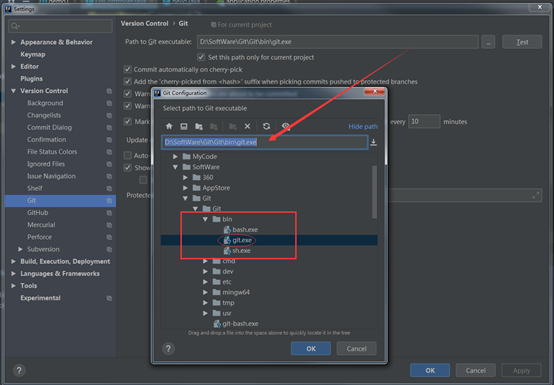Click Test button for Git executable
The width and height of the screenshot is (554, 385).
point(522,42)
